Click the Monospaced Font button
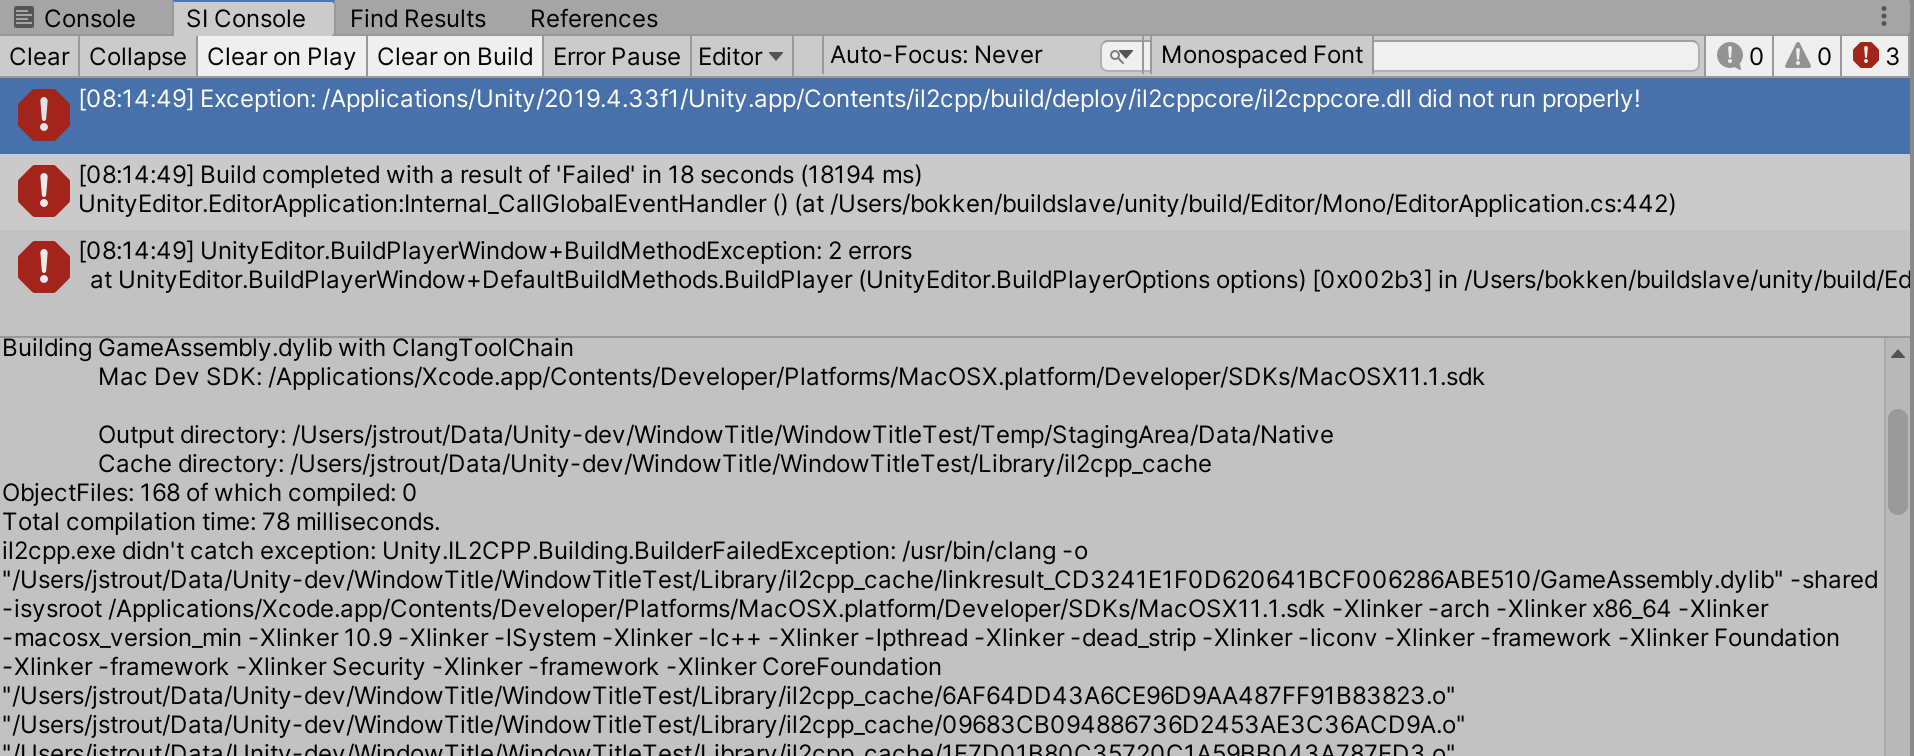The width and height of the screenshot is (1914, 756). pyautogui.click(x=1261, y=56)
